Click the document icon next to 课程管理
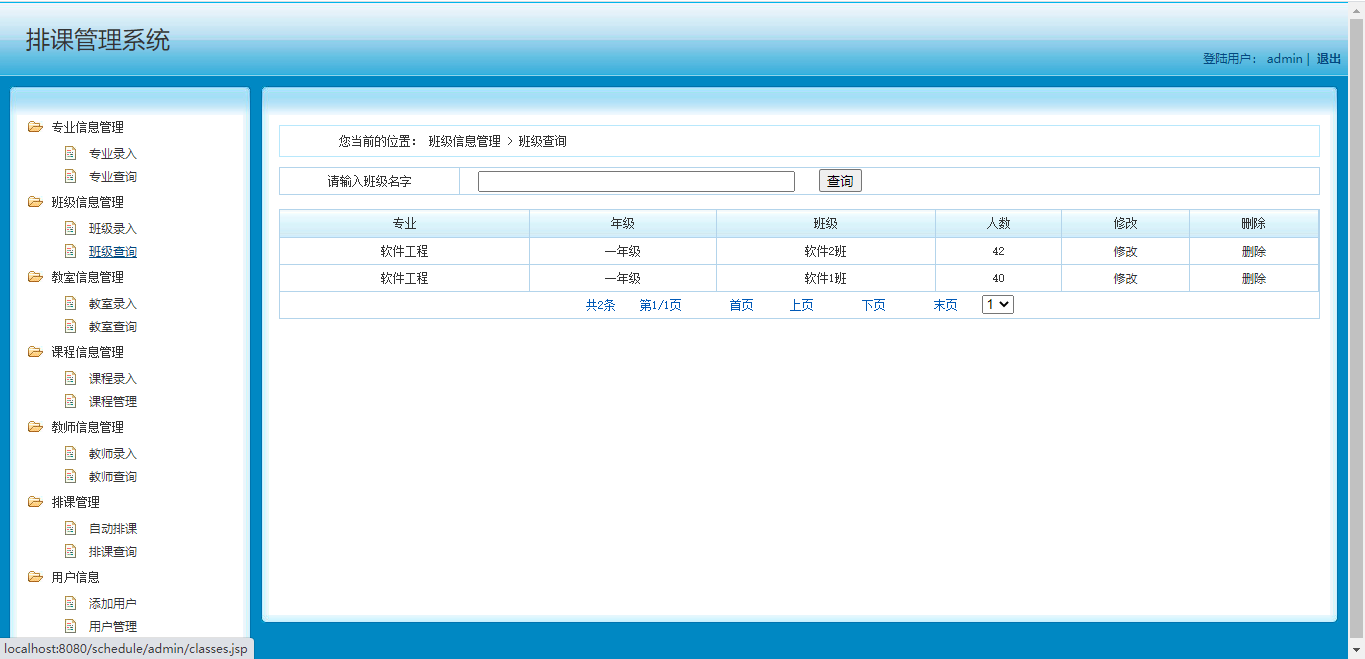Screen dimensions: 1365x659 (x=69, y=401)
